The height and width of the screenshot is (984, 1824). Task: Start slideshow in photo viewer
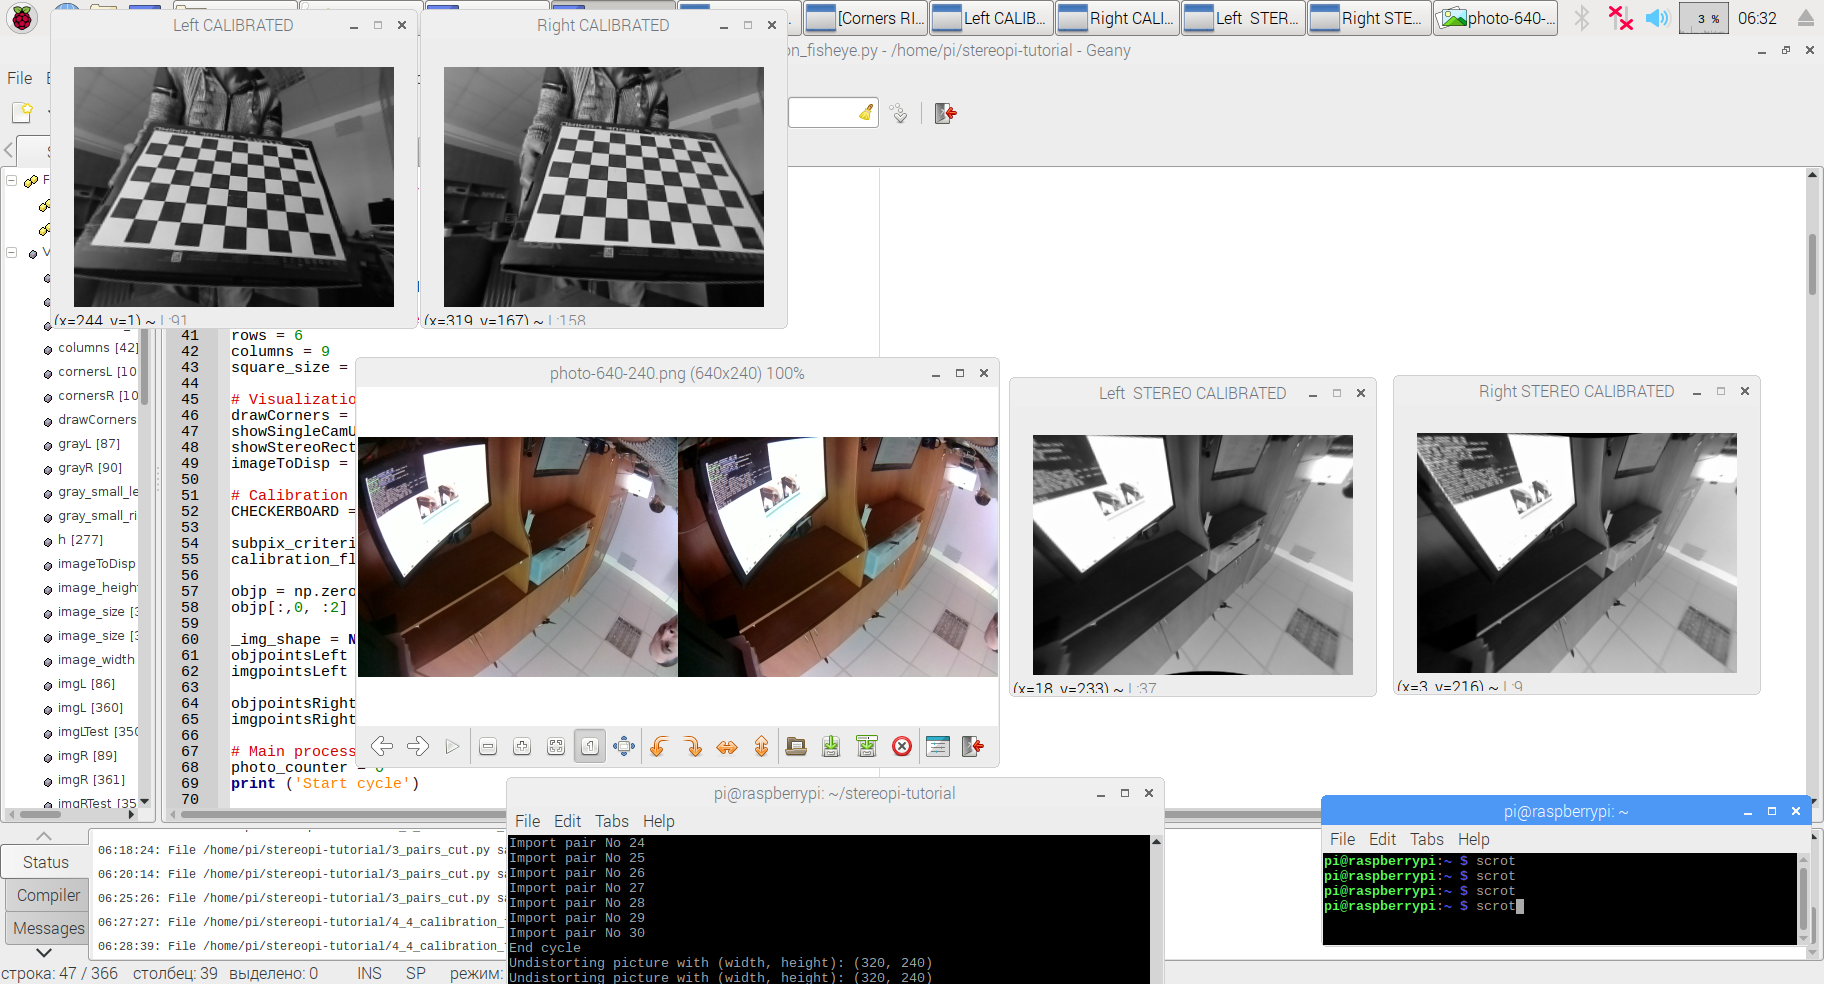pyautogui.click(x=452, y=746)
